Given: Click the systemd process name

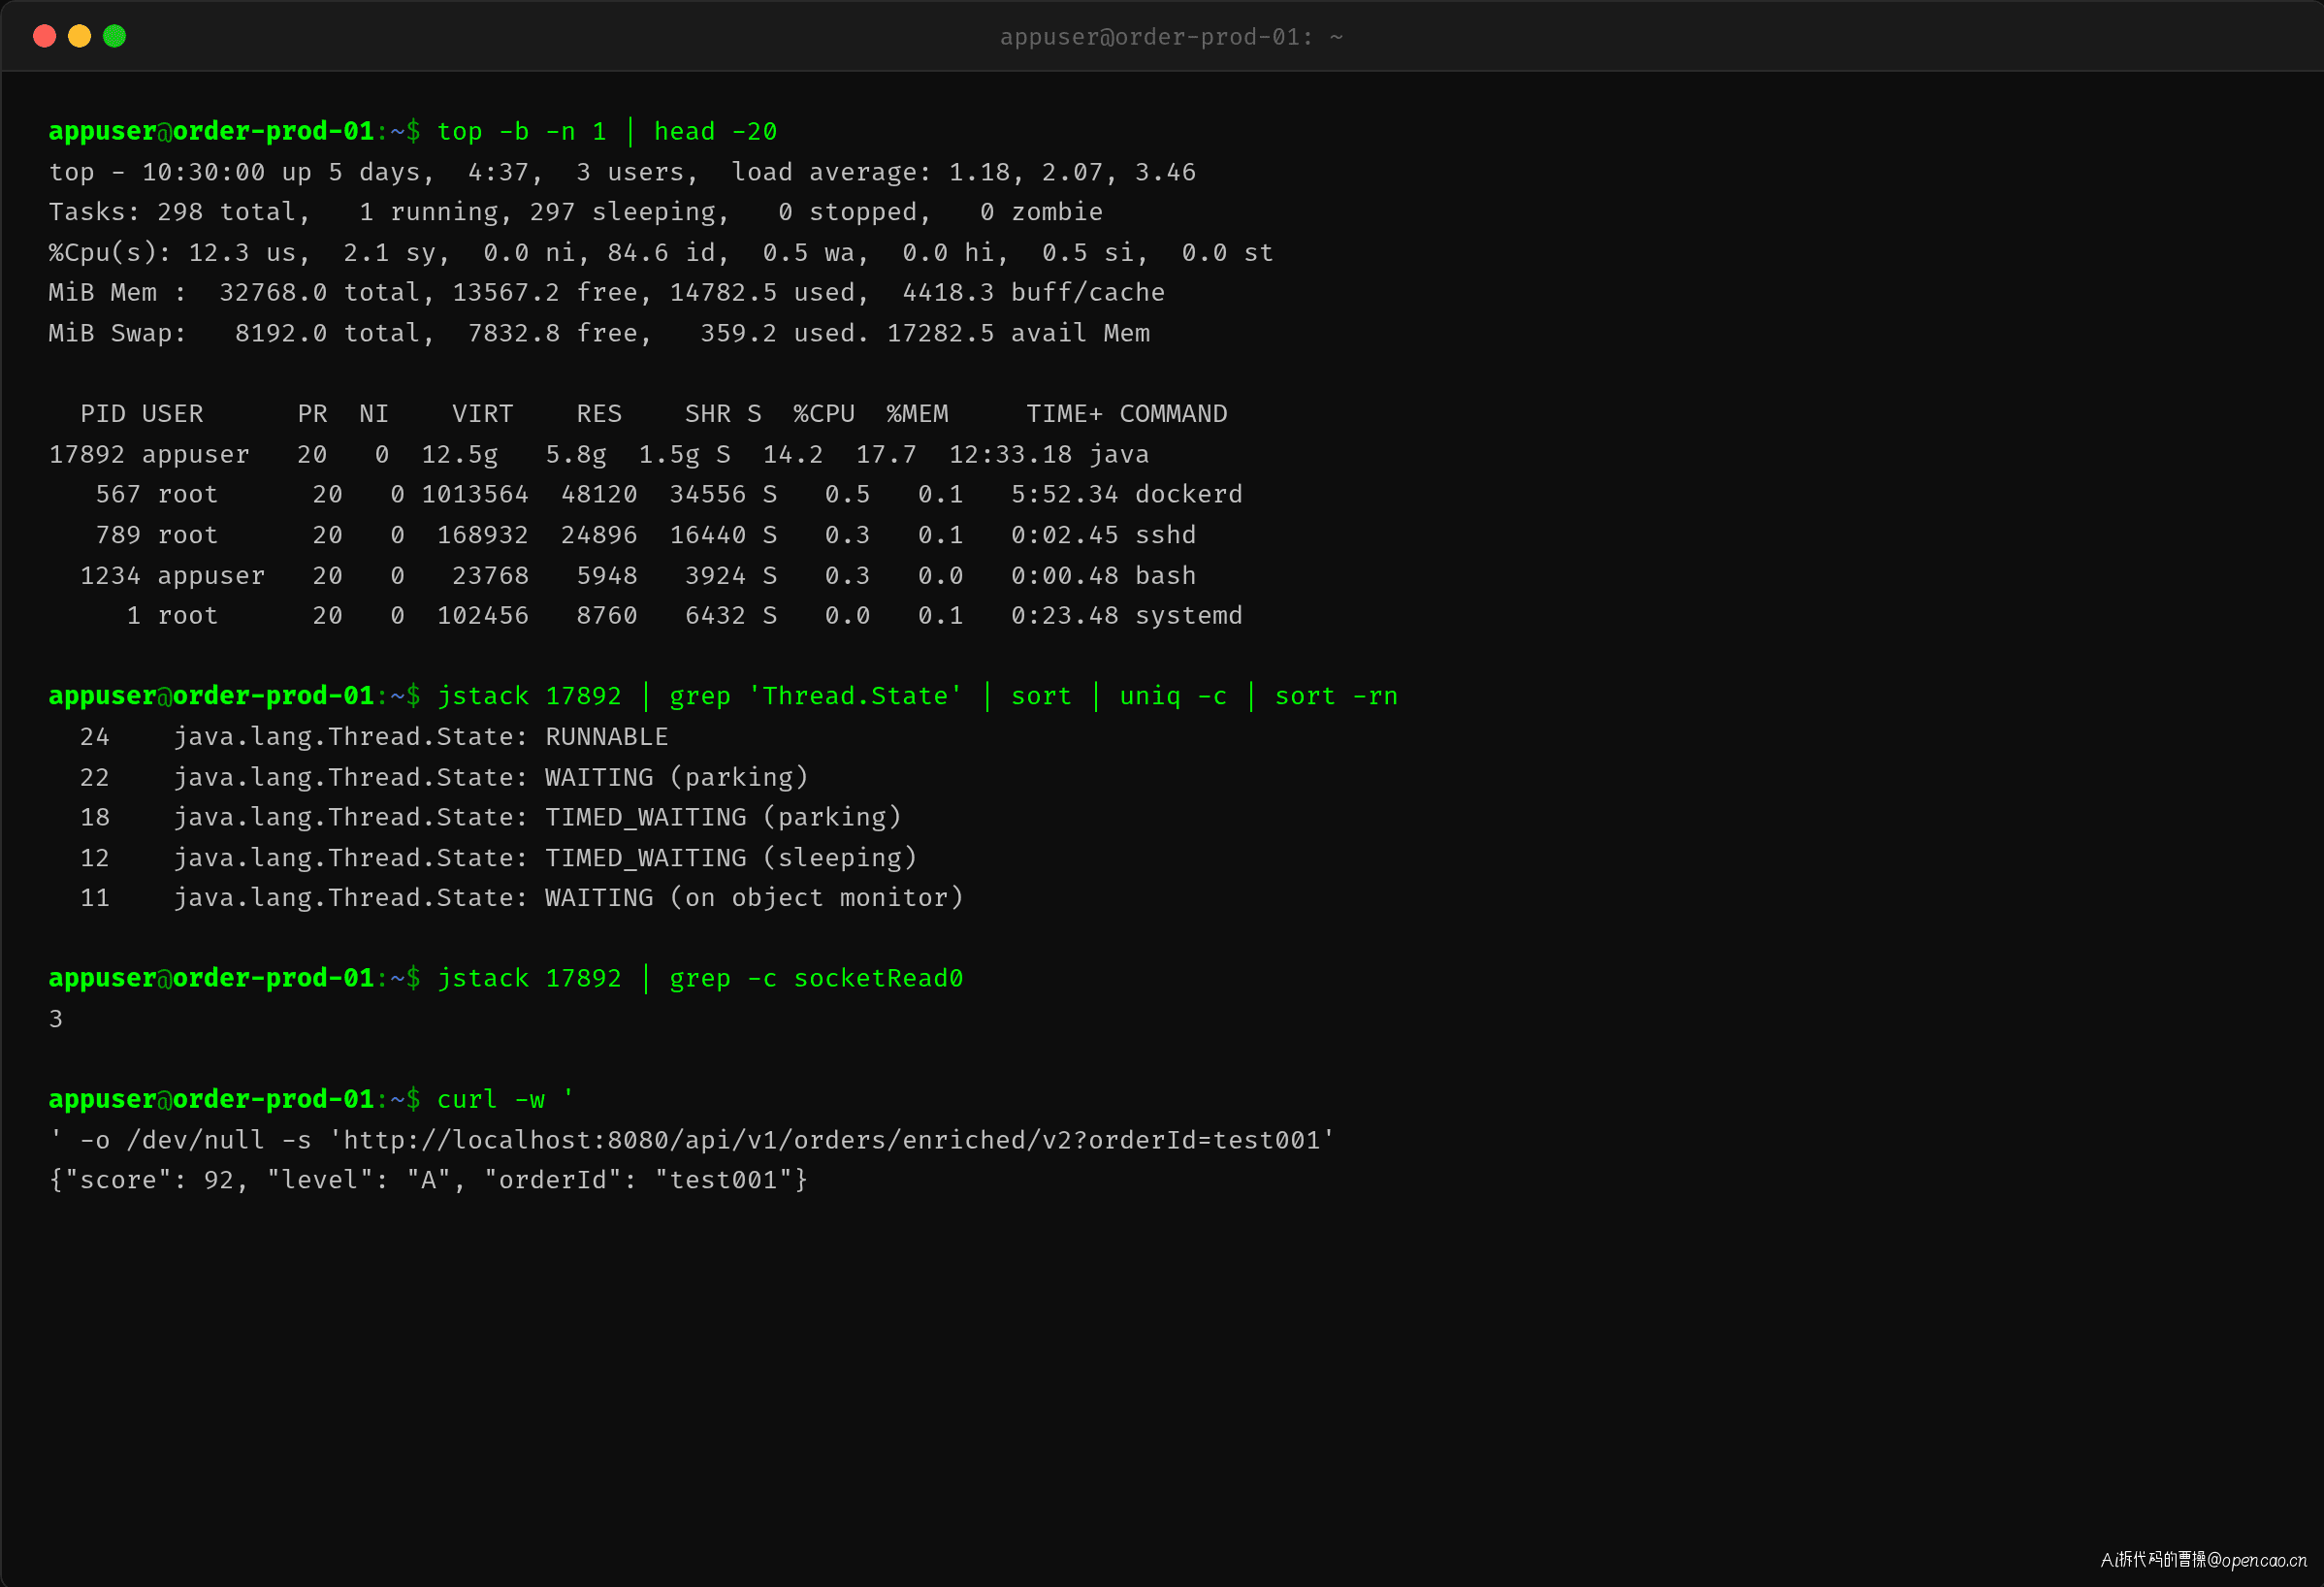Looking at the screenshot, I should tap(1189, 615).
